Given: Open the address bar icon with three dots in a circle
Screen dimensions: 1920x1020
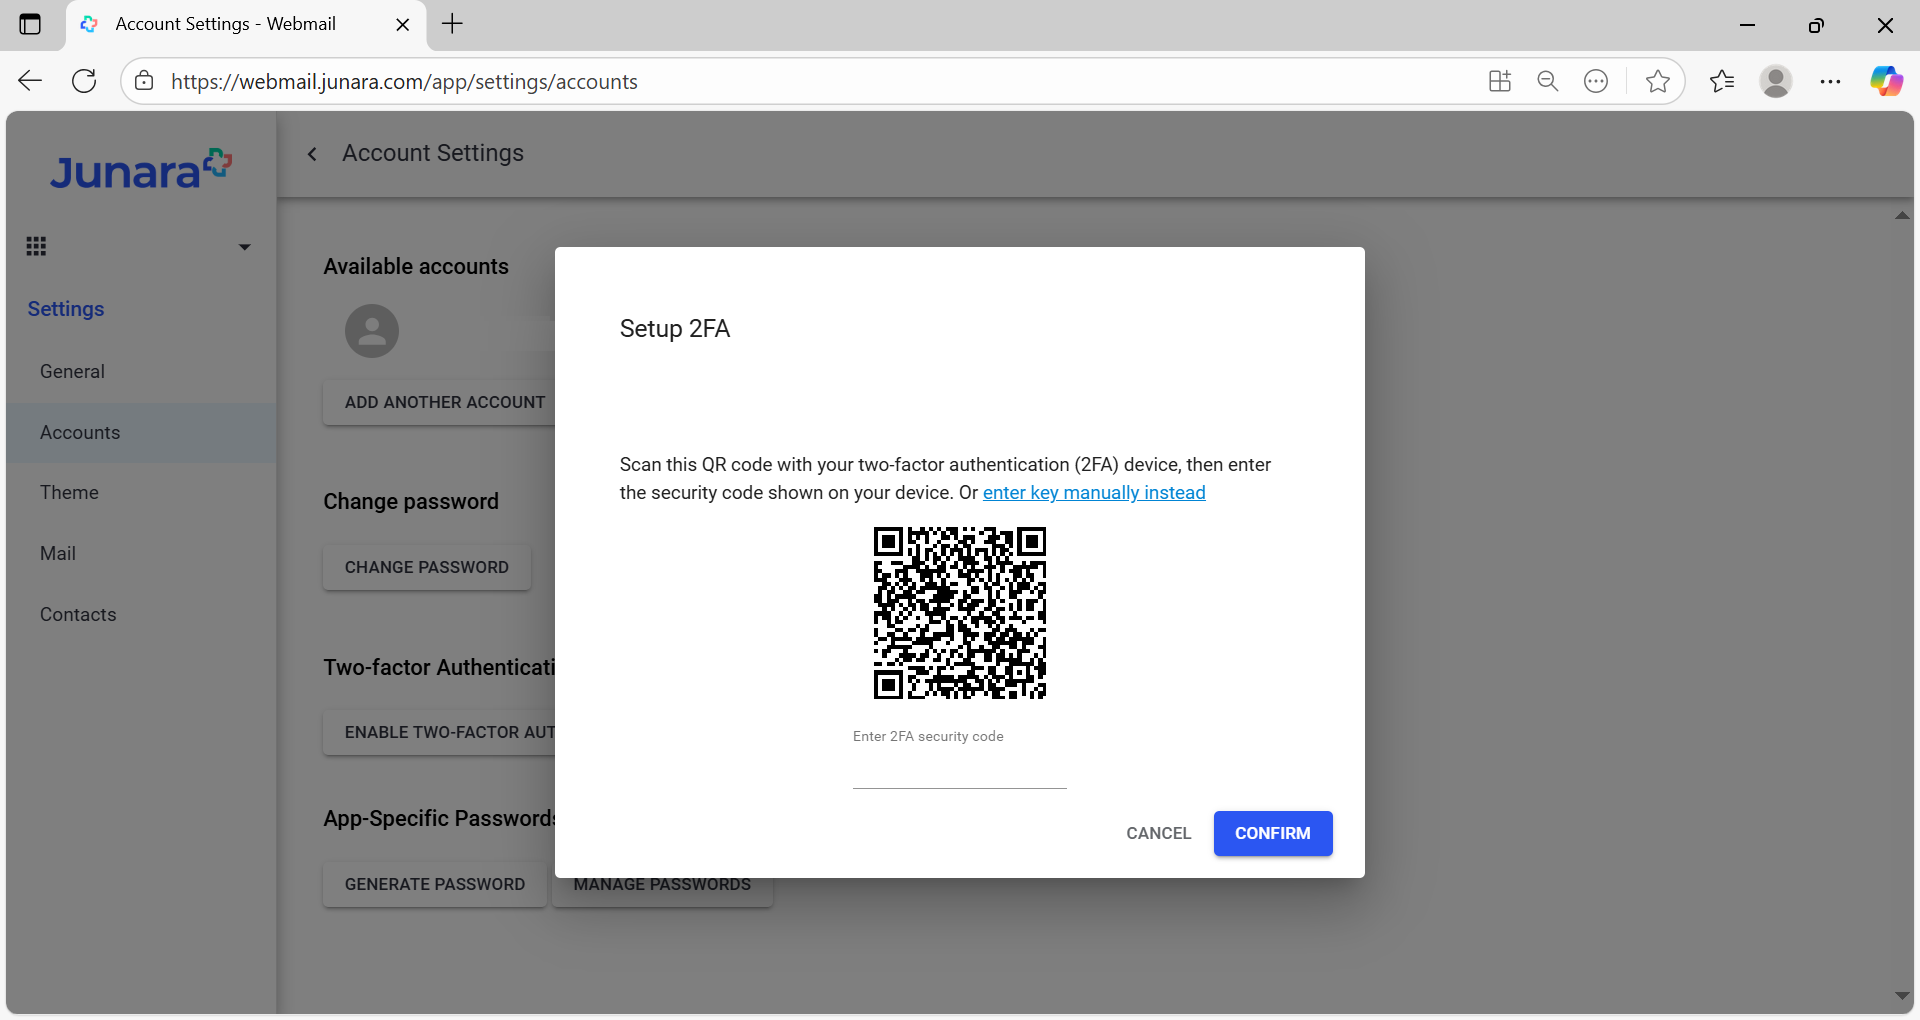Looking at the screenshot, I should [1596, 81].
